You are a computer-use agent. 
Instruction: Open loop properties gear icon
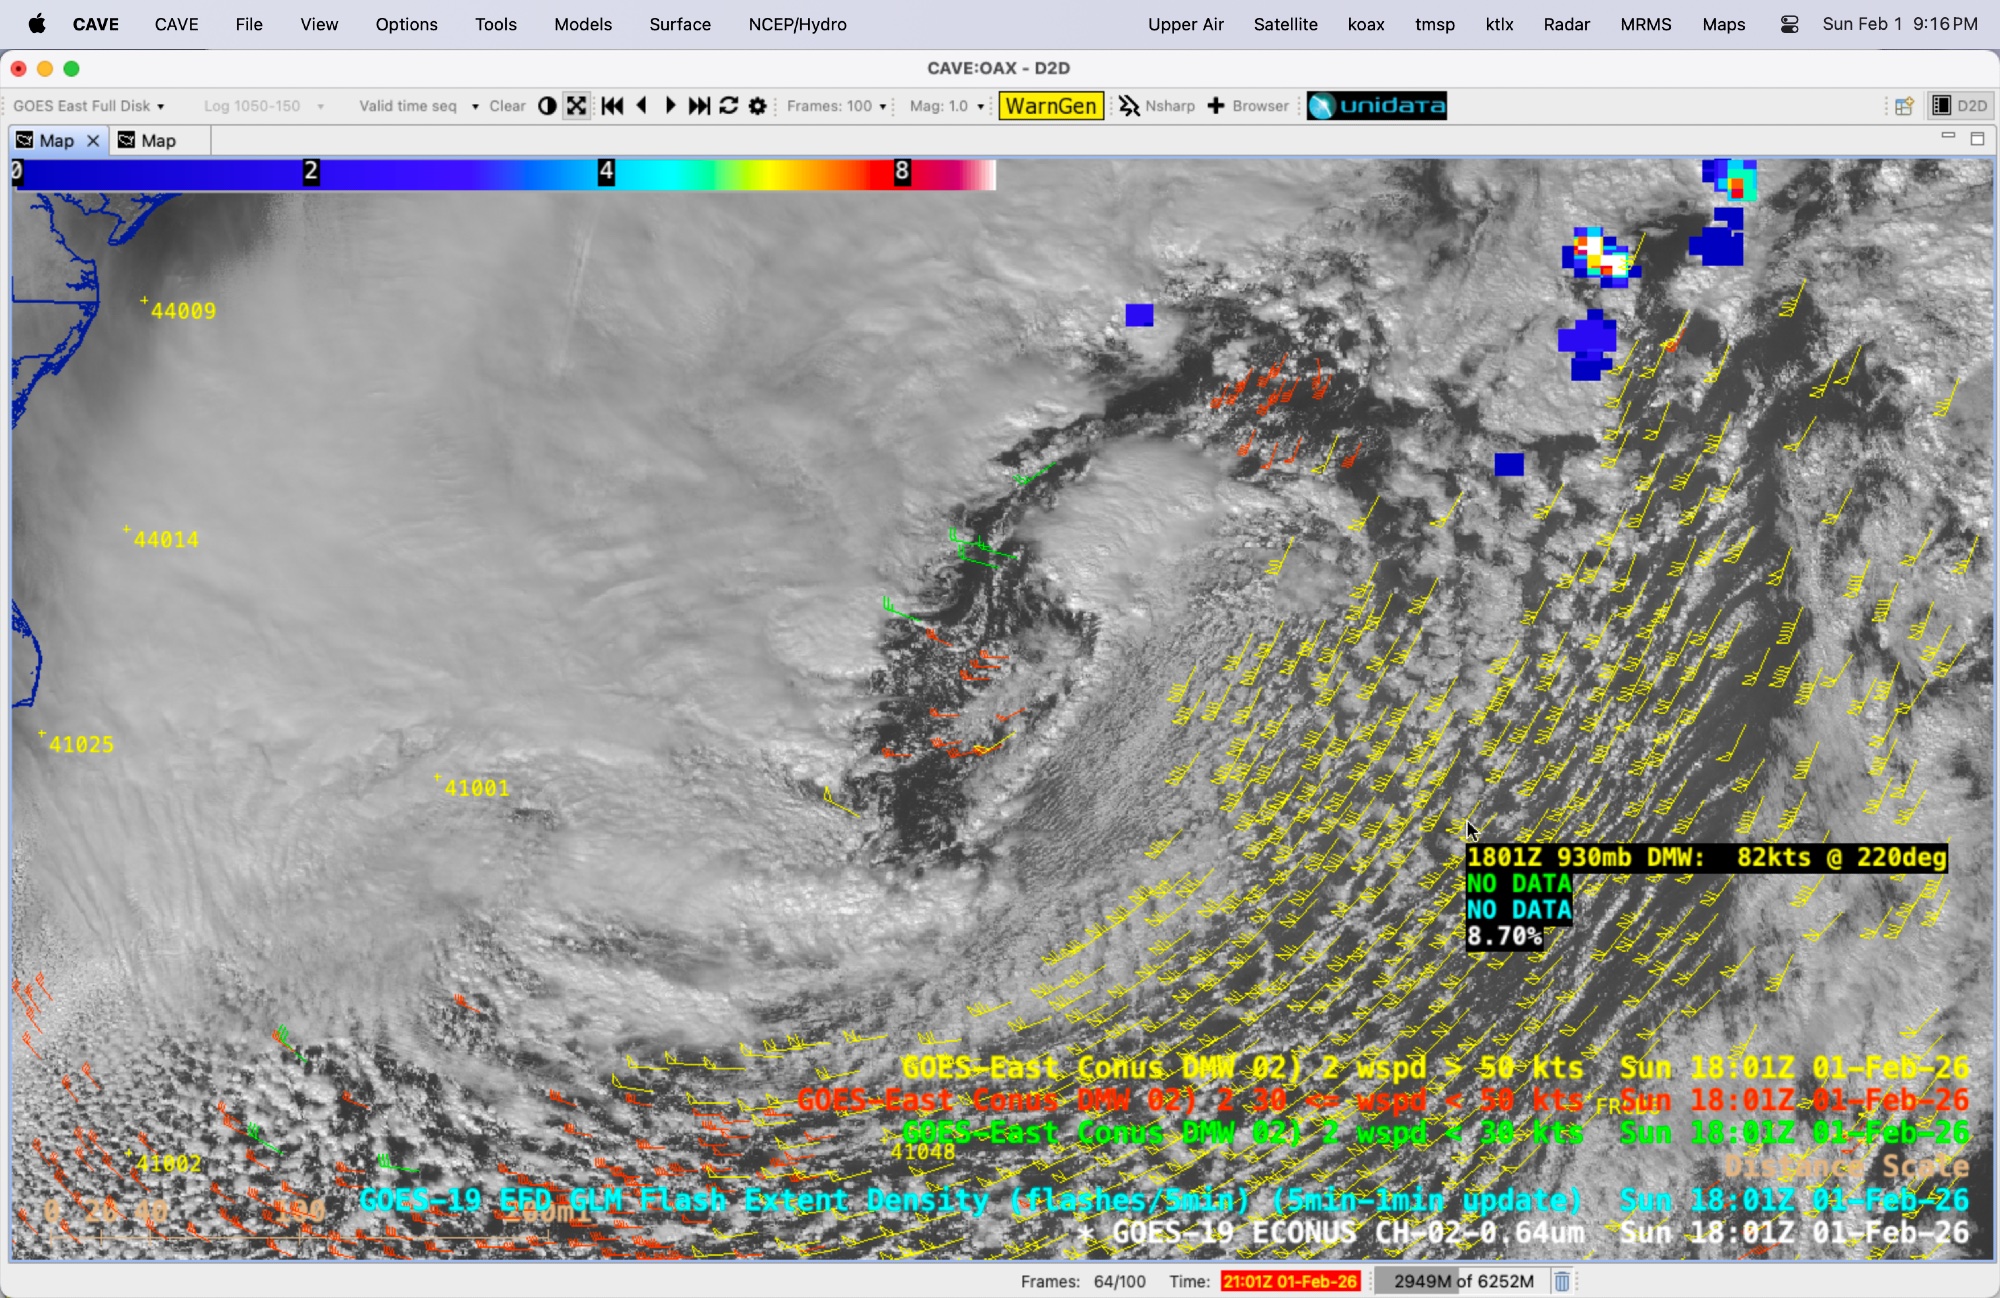pos(758,106)
